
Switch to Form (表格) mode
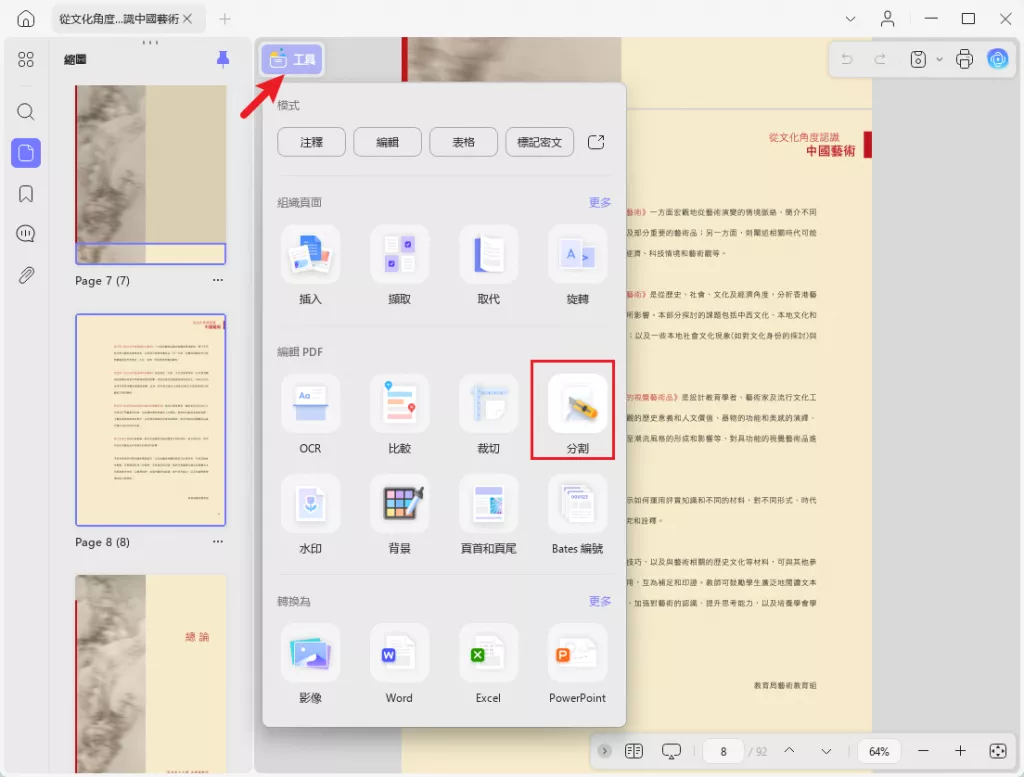pos(464,142)
